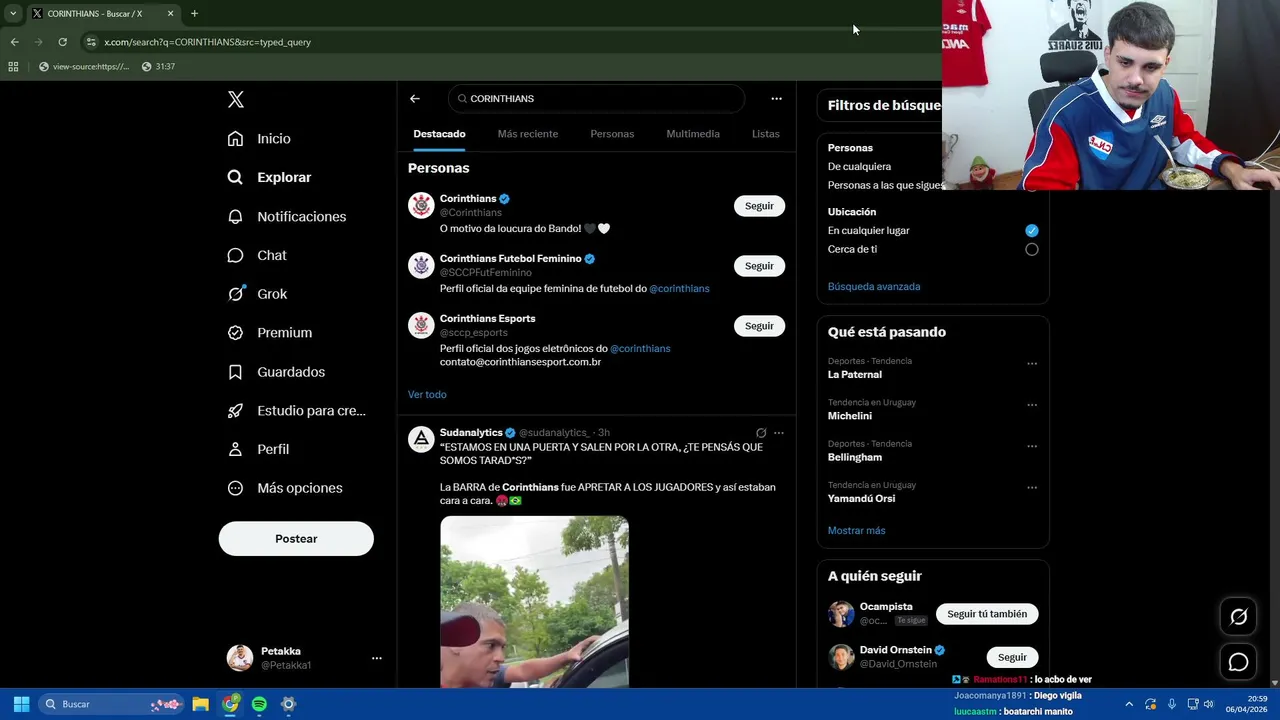Viewport: 1280px width, 720px height.
Task: Open File Explorer taskbar icon
Action: pos(200,704)
